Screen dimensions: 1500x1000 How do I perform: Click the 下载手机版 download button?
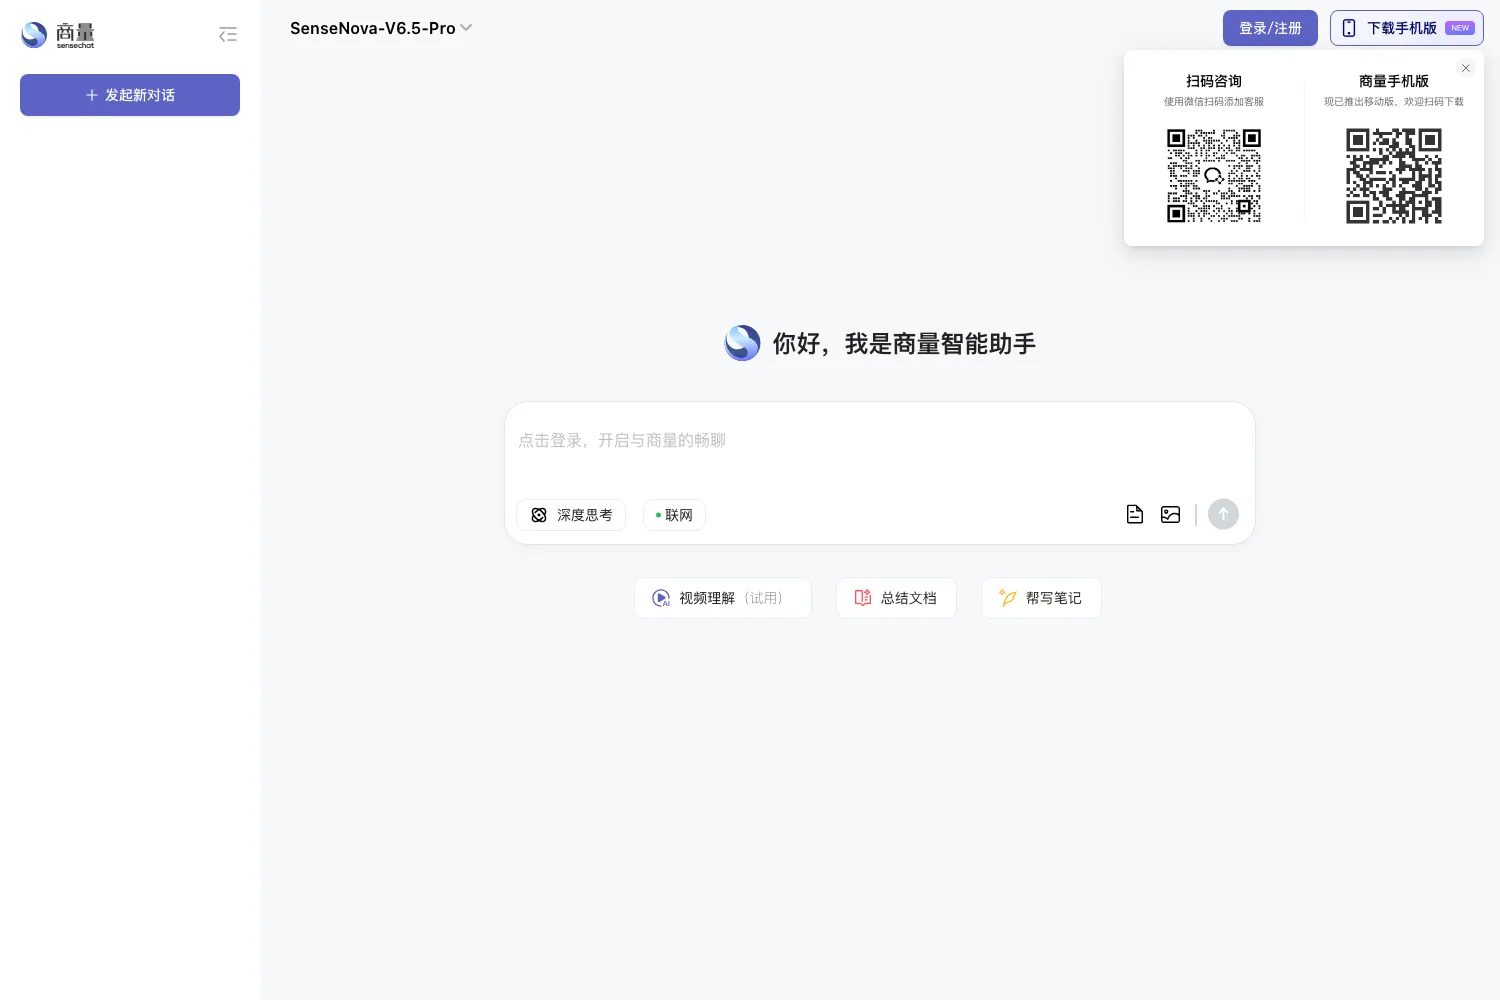pyautogui.click(x=1407, y=28)
